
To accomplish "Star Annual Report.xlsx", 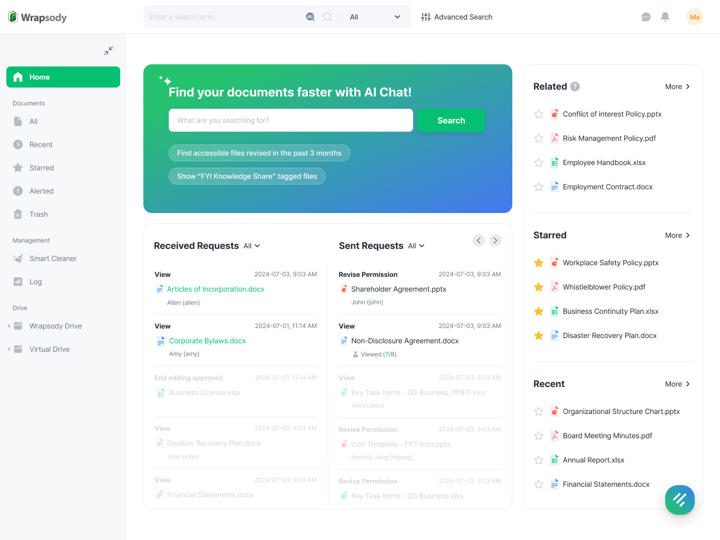I will coord(539,460).
